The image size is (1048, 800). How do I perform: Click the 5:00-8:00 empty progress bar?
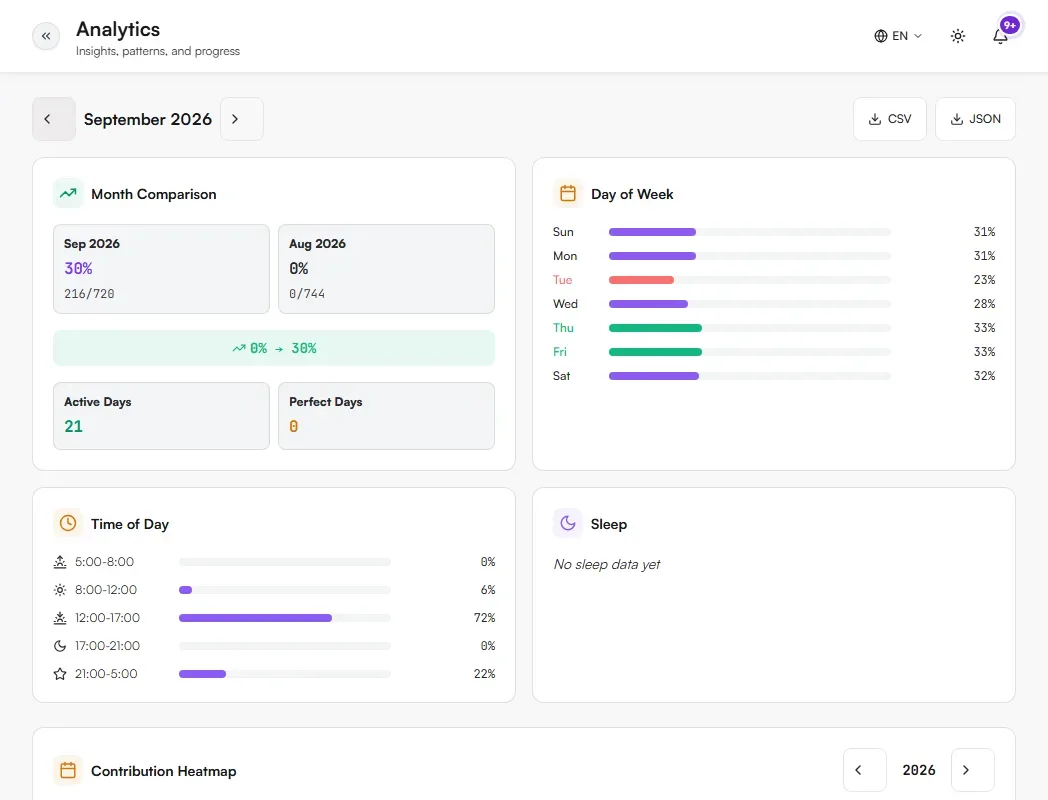285,562
